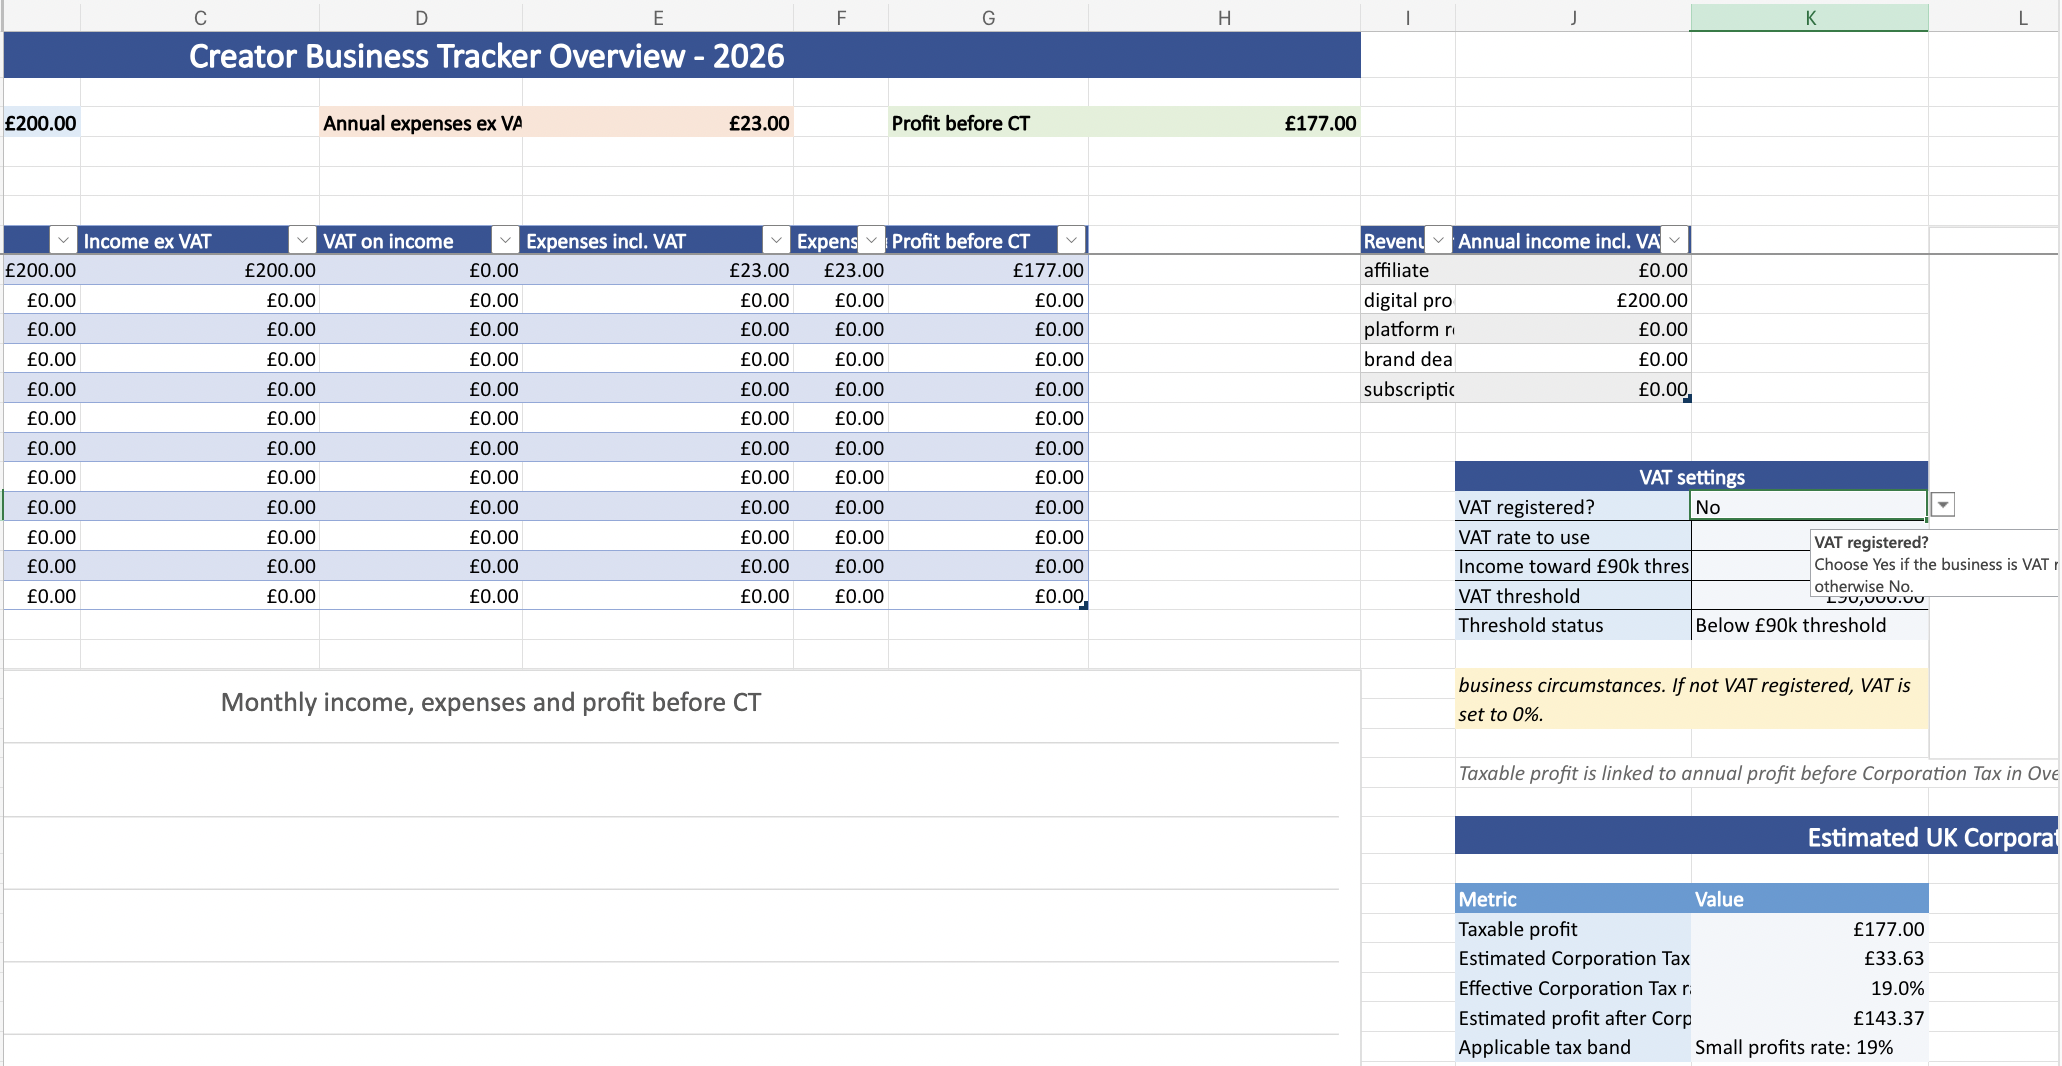This screenshot has width=2062, height=1066.
Task: Select the platform revenue row label
Action: pyautogui.click(x=1408, y=329)
